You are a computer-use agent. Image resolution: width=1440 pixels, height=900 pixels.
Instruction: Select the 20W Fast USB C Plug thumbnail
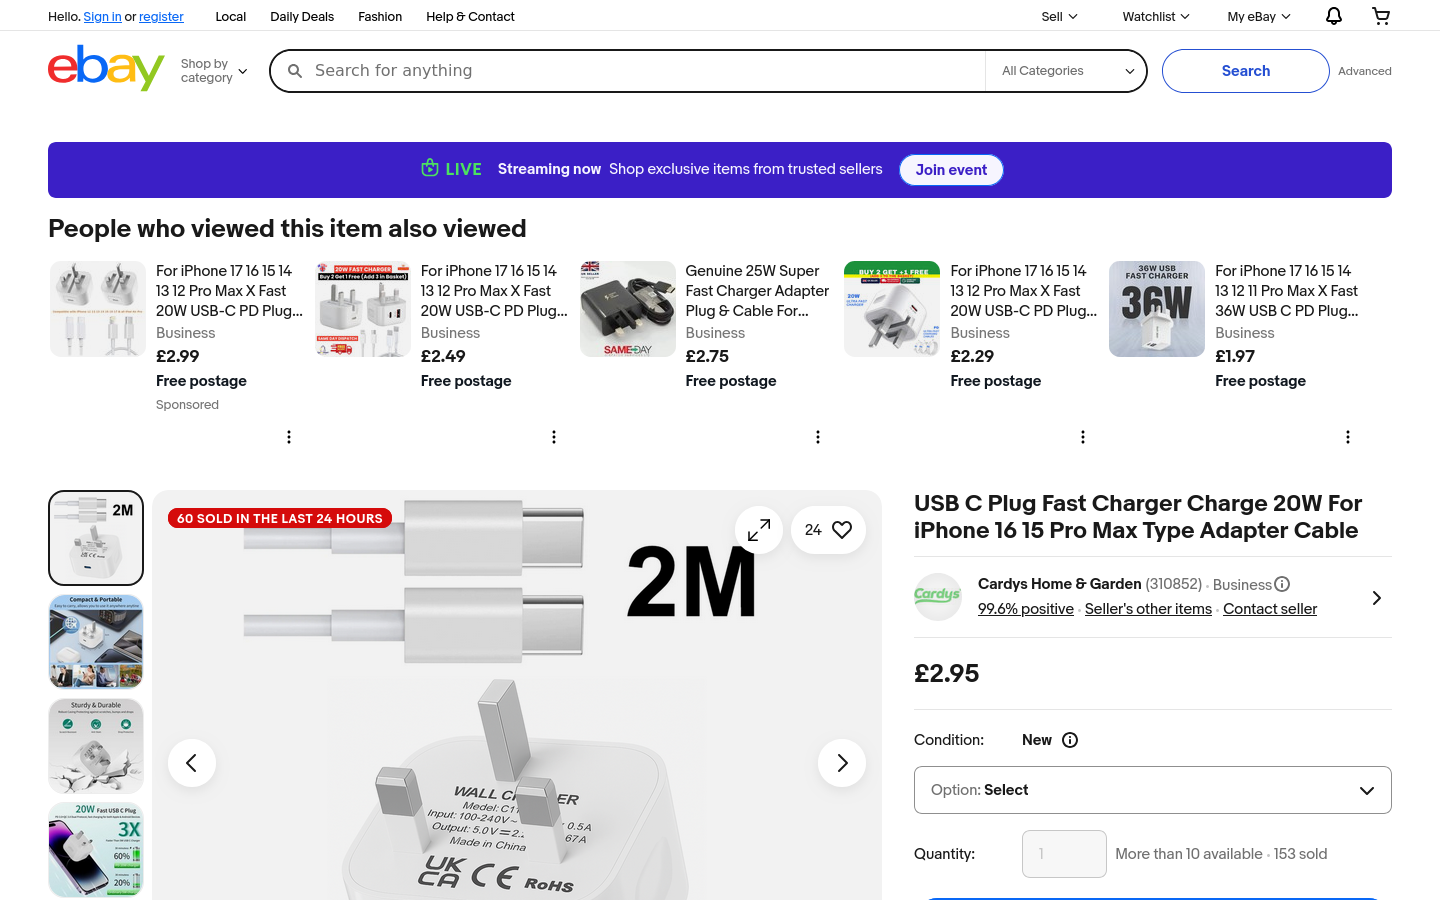[95, 849]
